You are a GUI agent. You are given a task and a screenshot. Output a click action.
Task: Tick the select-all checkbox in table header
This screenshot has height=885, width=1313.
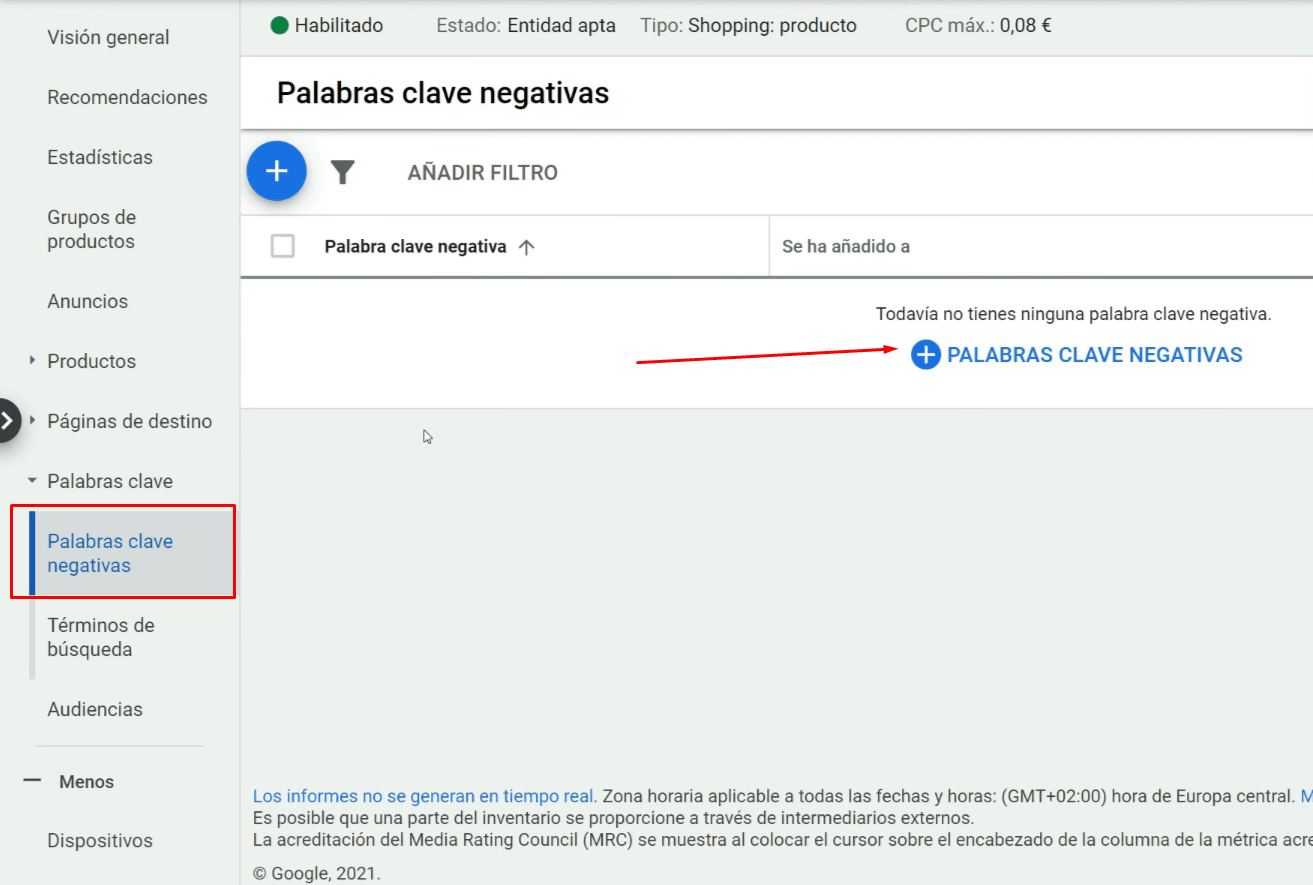(x=283, y=246)
